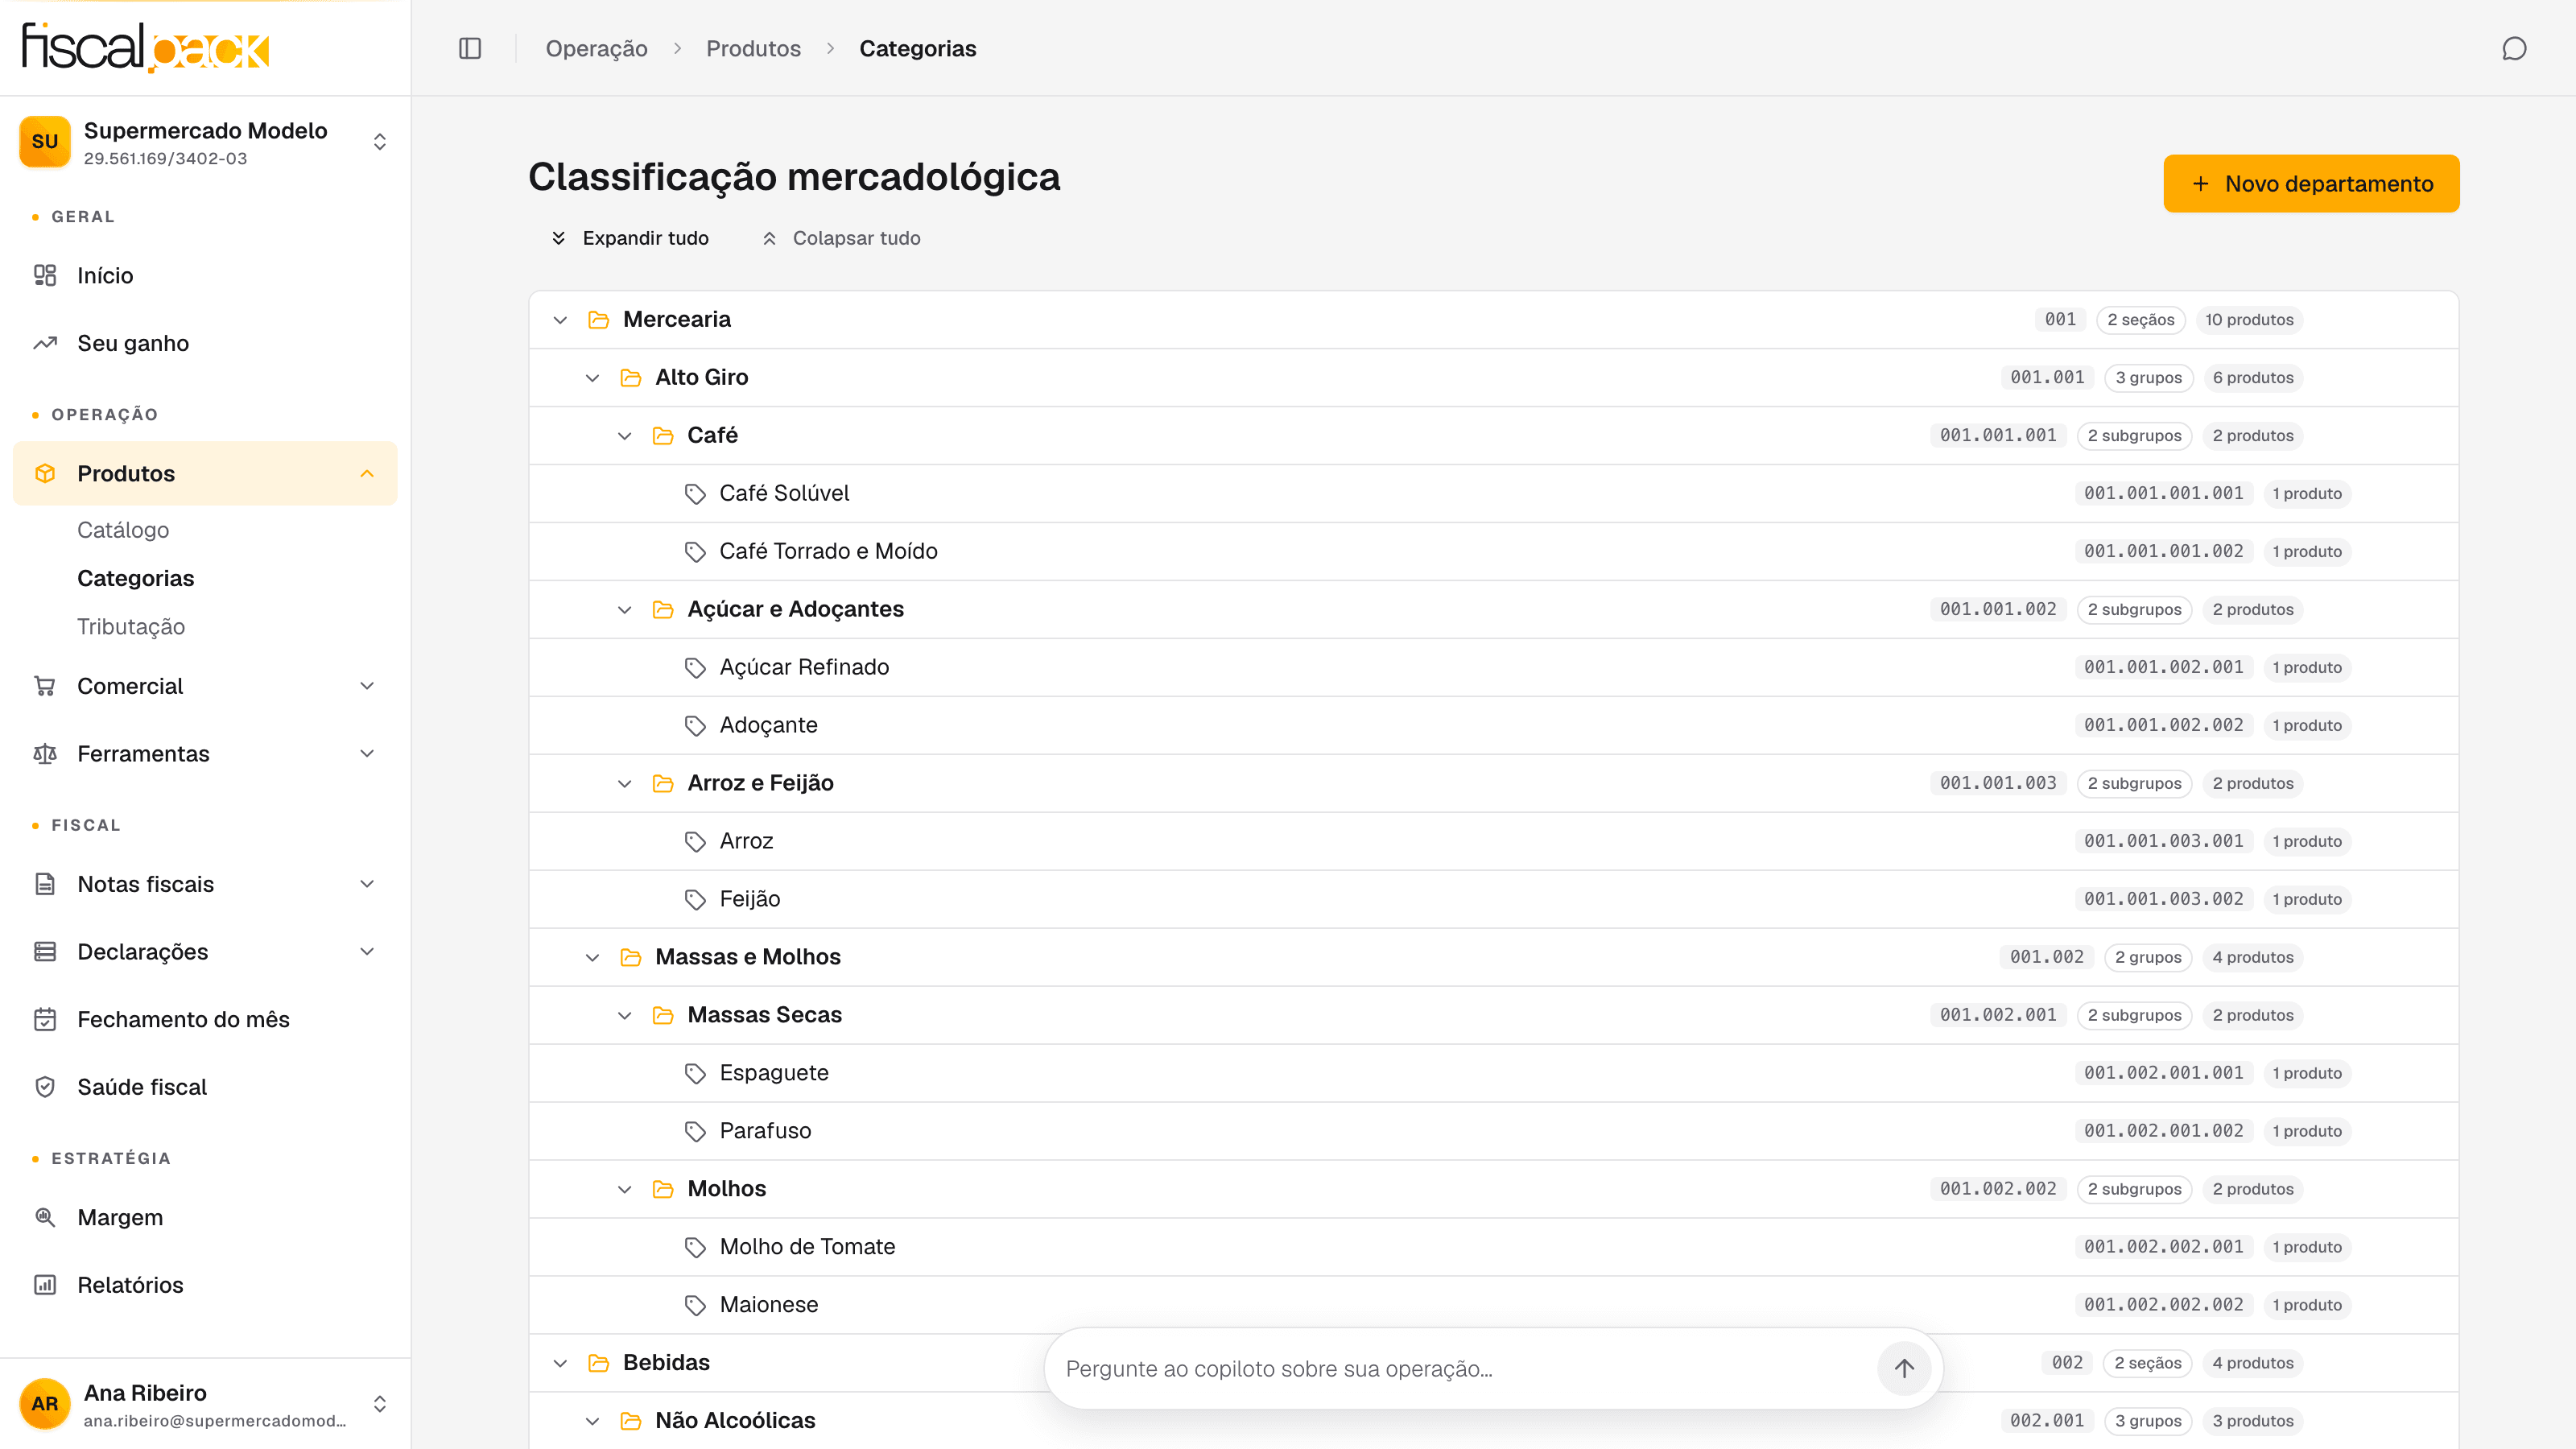Click the fiscal pack logo
The height and width of the screenshot is (1449, 2576).
(146, 47)
